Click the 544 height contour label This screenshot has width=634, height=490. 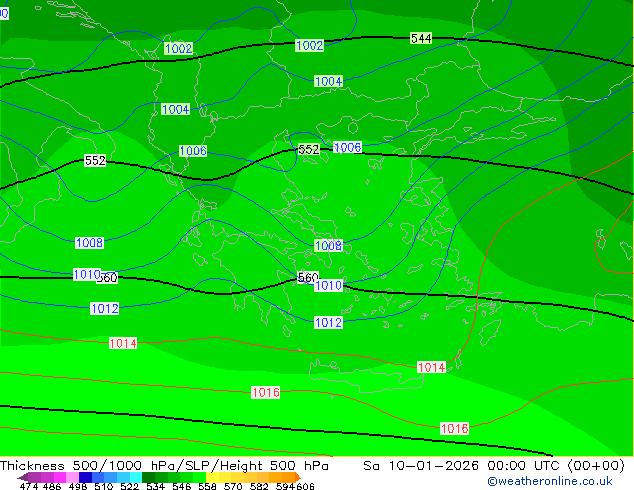click(x=421, y=38)
